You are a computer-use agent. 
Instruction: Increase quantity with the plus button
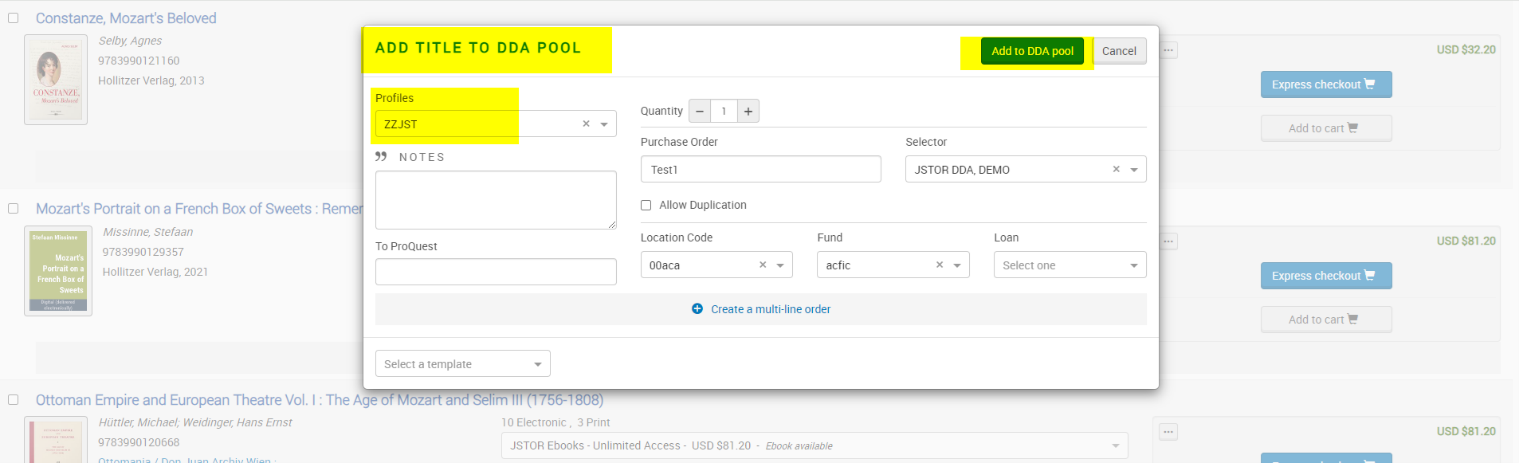[748, 111]
